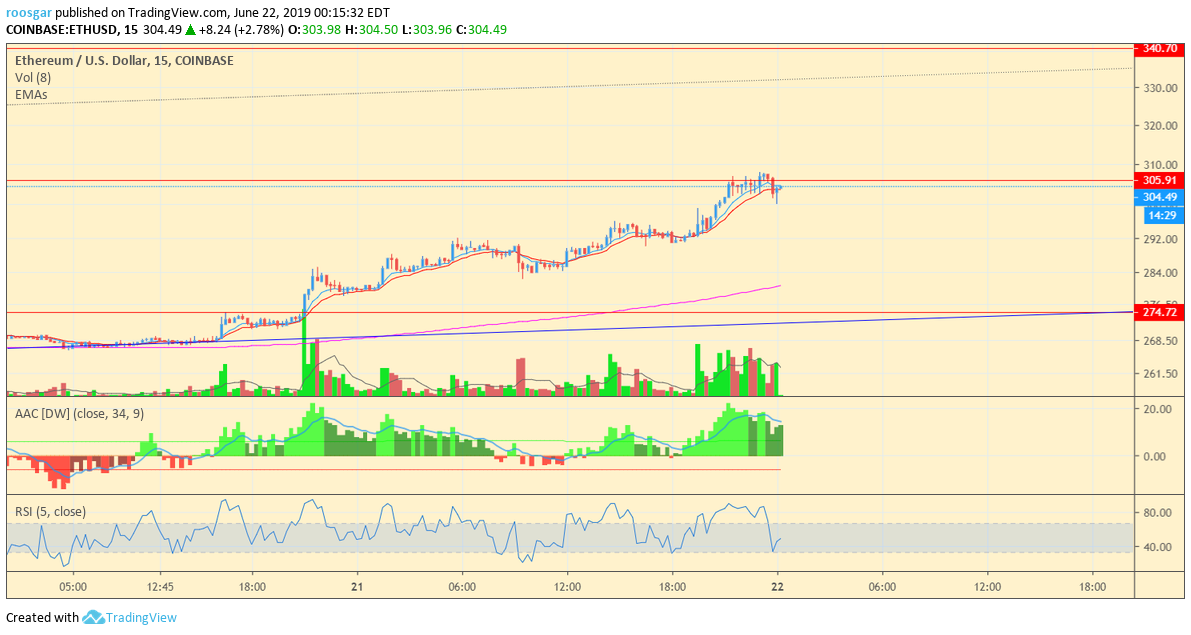Select the Vol (8) indicator label

click(x=33, y=77)
